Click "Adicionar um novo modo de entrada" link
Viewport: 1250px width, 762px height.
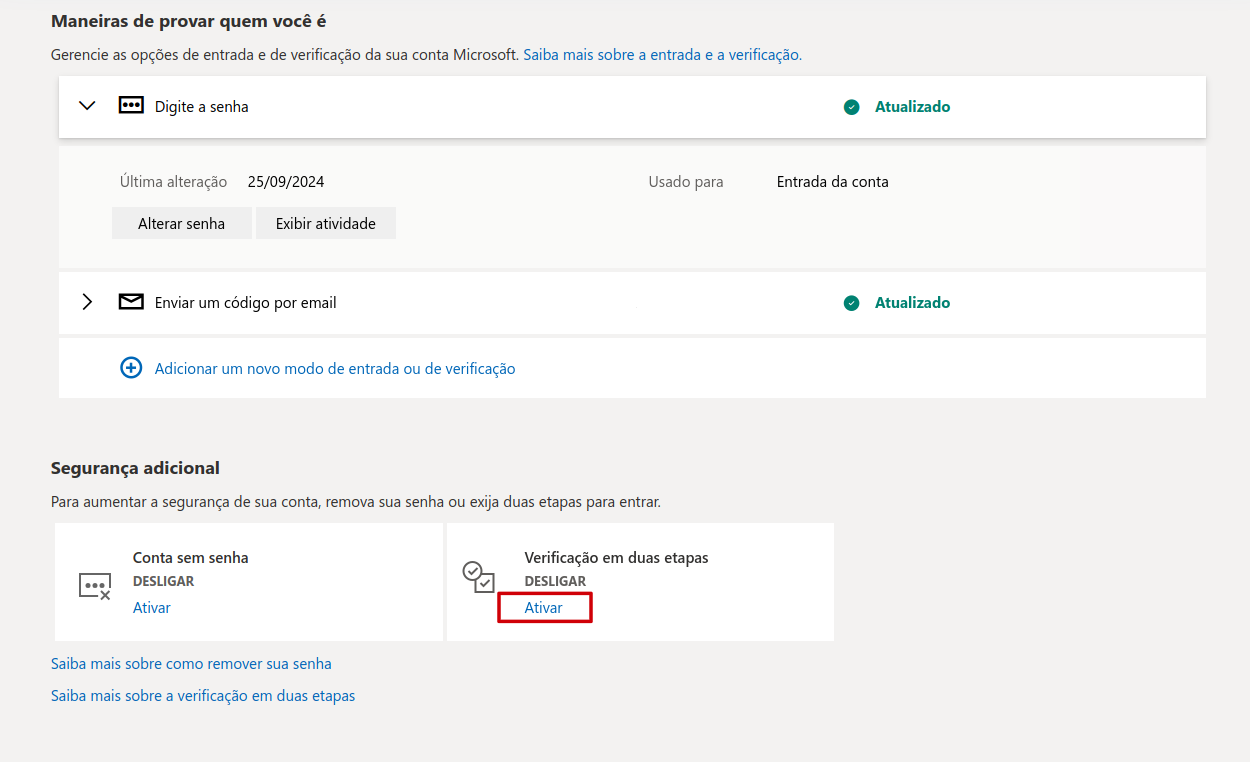(x=335, y=369)
